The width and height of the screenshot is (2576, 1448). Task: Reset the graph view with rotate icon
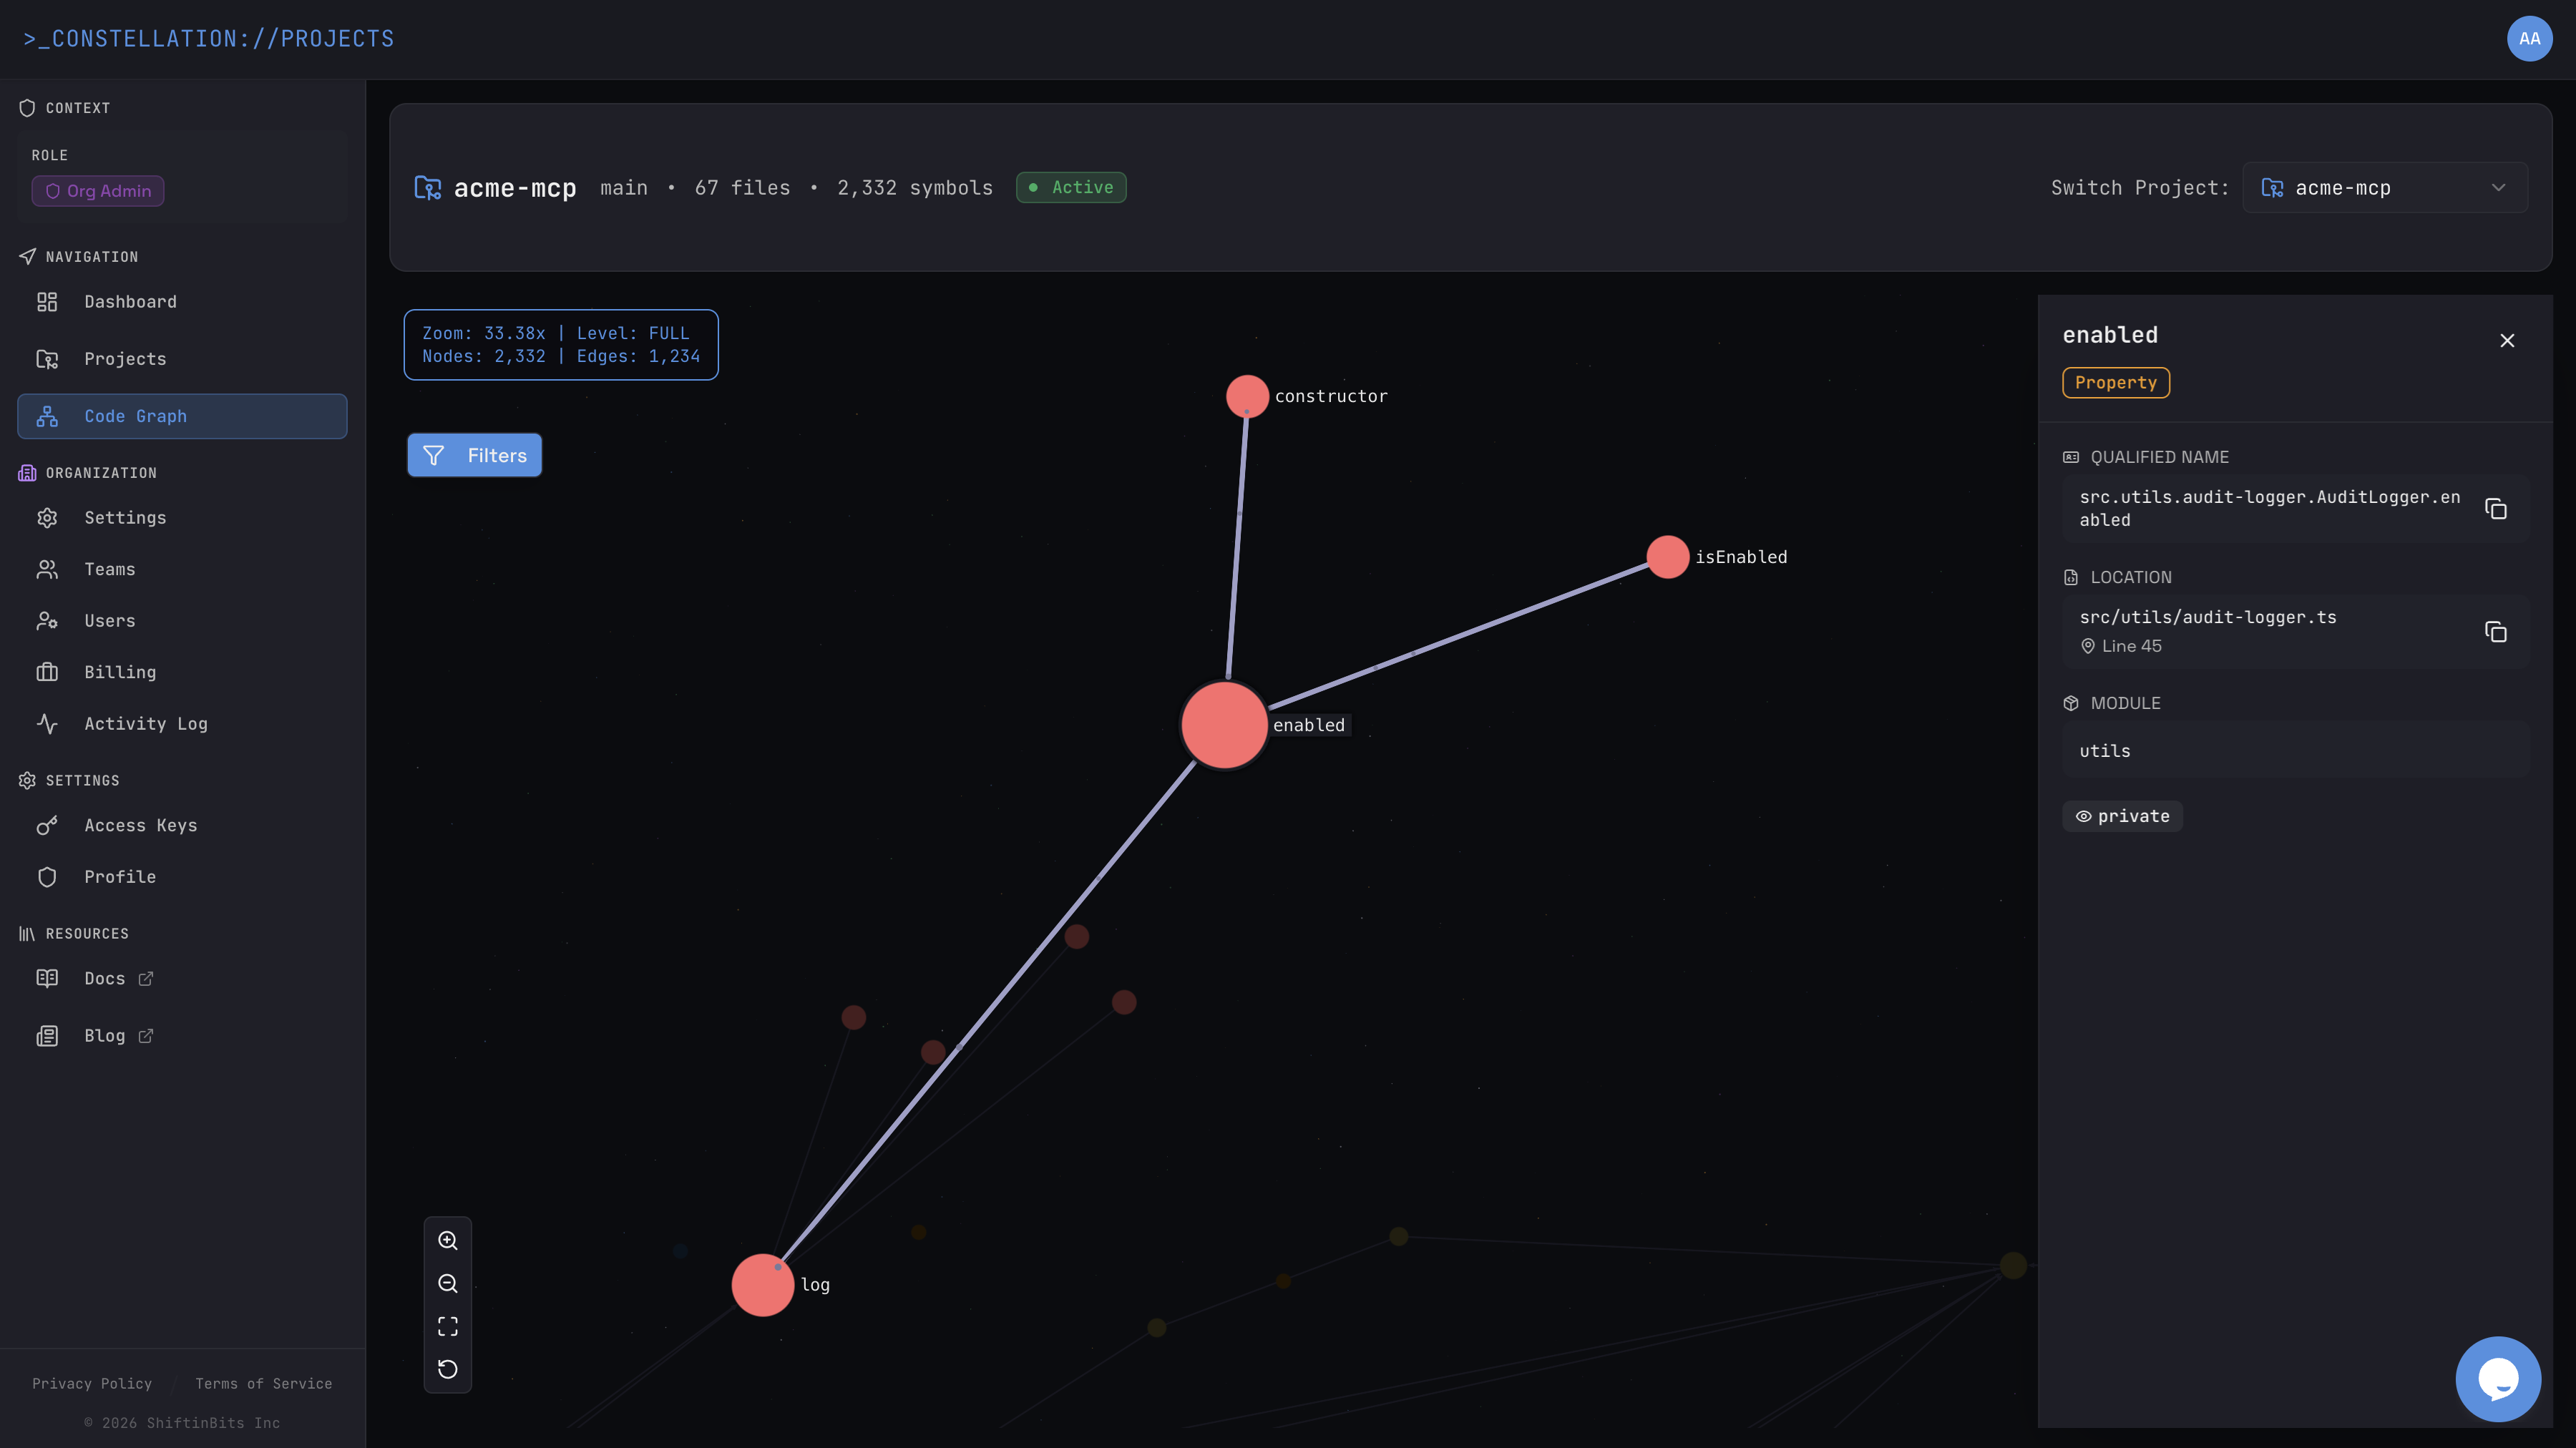(x=448, y=1369)
